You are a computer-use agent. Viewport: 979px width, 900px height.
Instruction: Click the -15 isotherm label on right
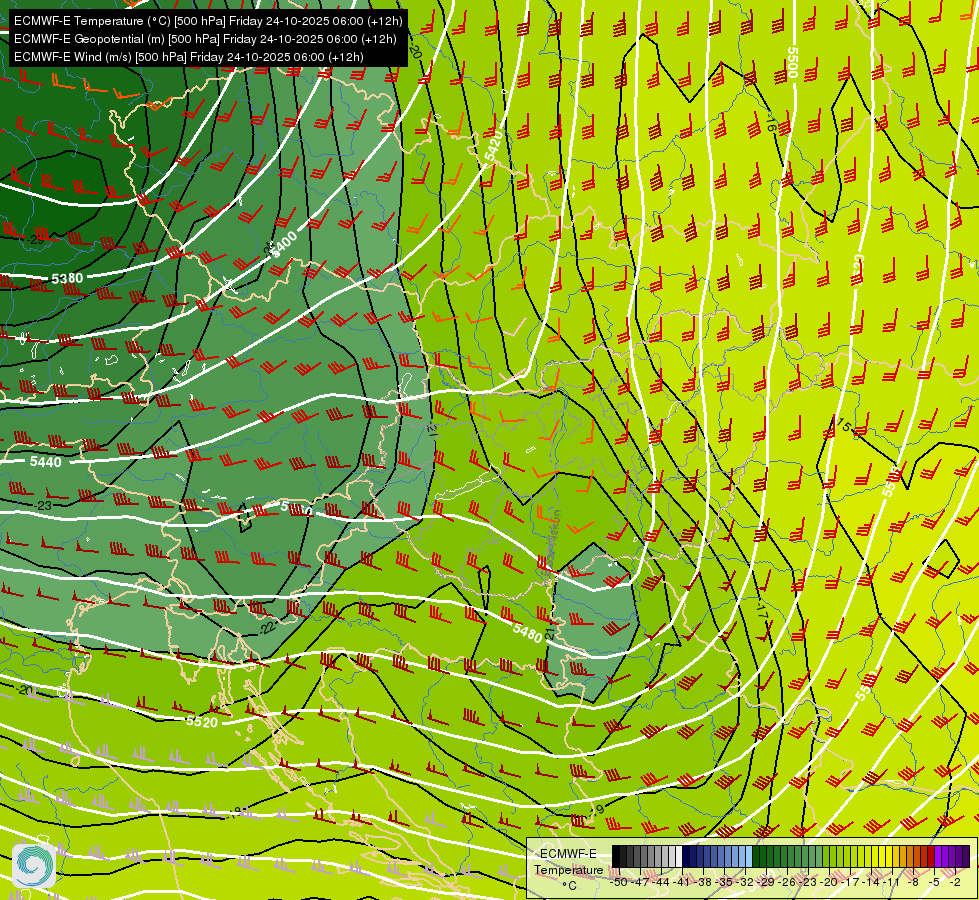pyautogui.click(x=844, y=426)
